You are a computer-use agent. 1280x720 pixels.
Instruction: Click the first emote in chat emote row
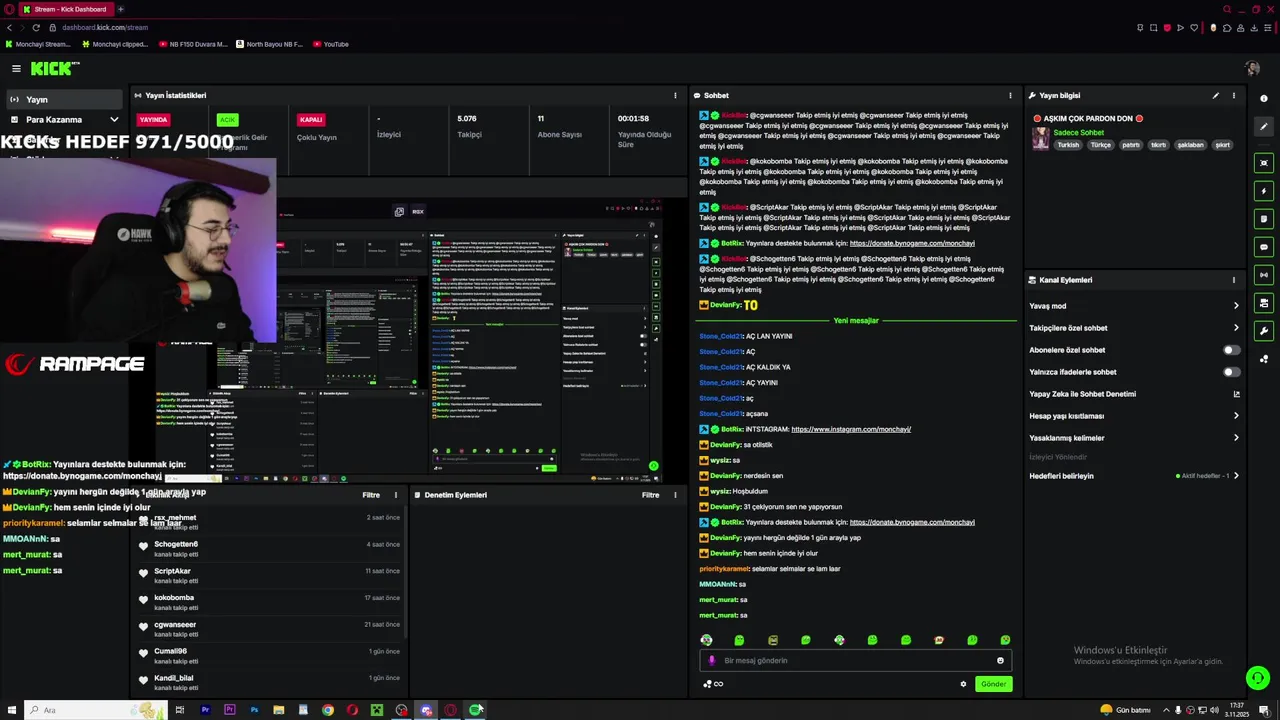click(x=706, y=640)
